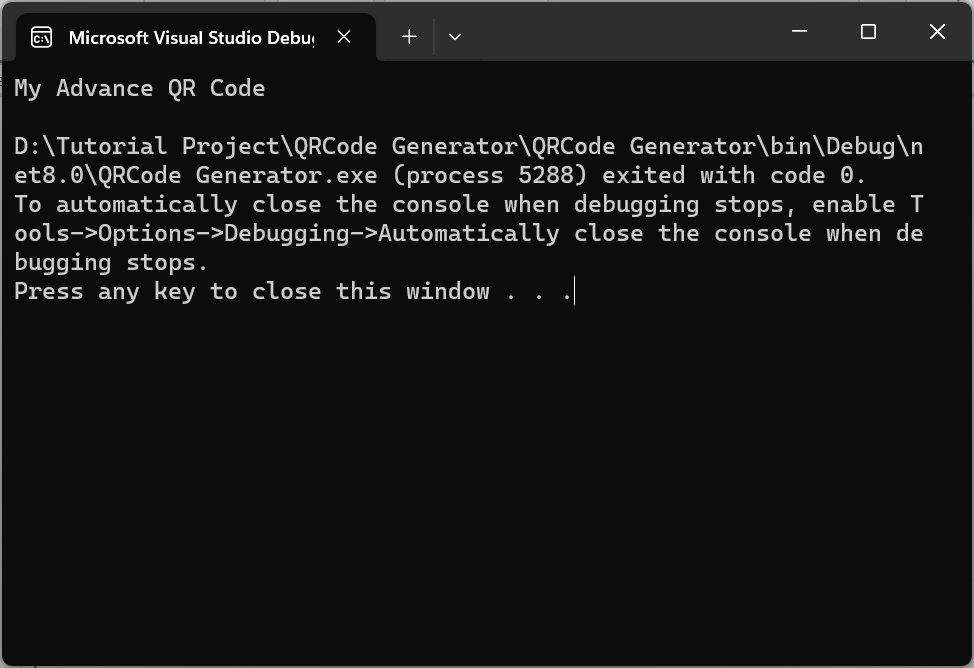
Task: Open a new tab with plus icon
Action: tap(409, 37)
